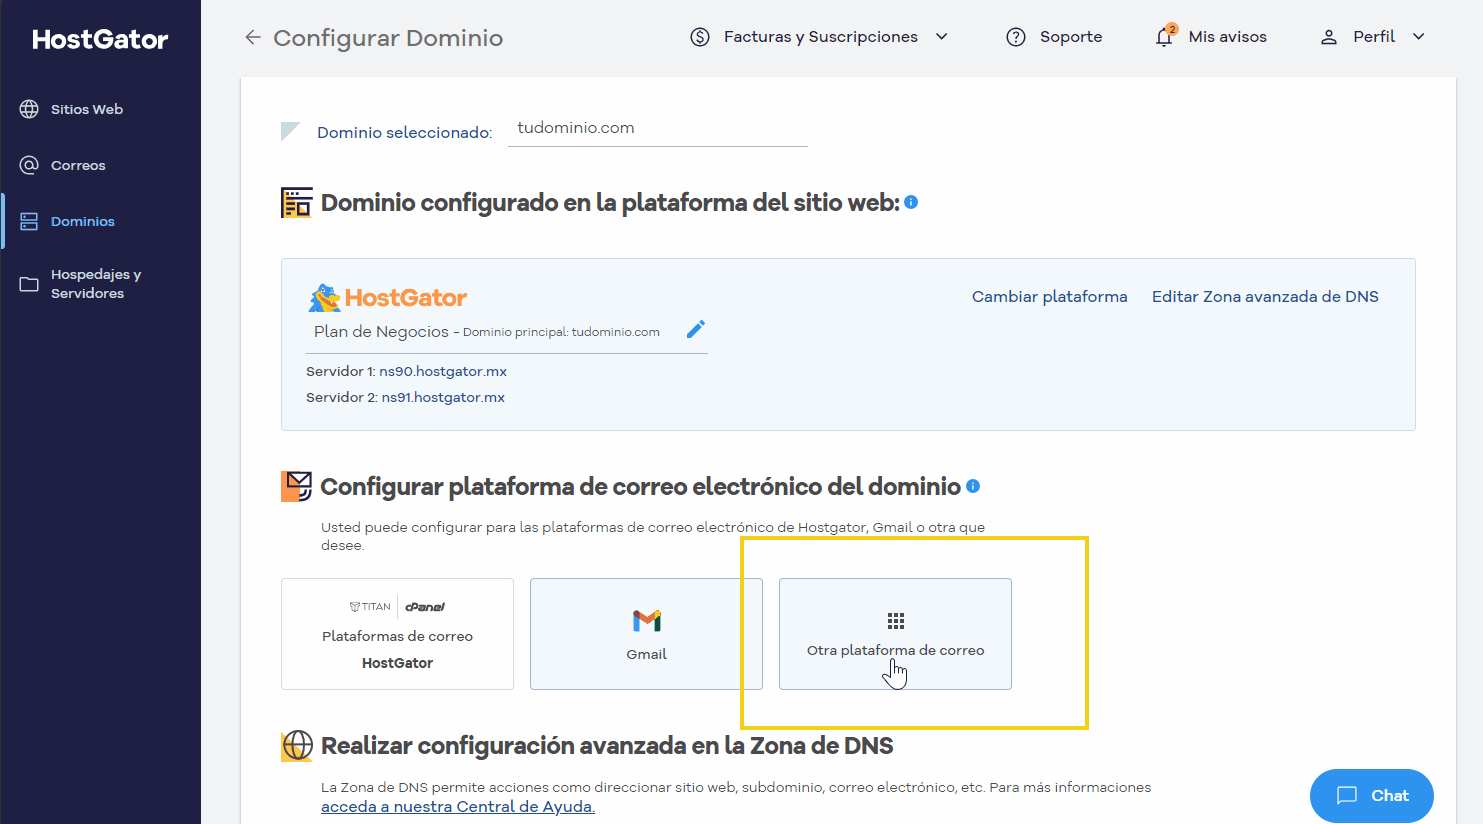Screen dimensions: 1483x824
Task: Open the Chat support button
Action: tap(1372, 796)
